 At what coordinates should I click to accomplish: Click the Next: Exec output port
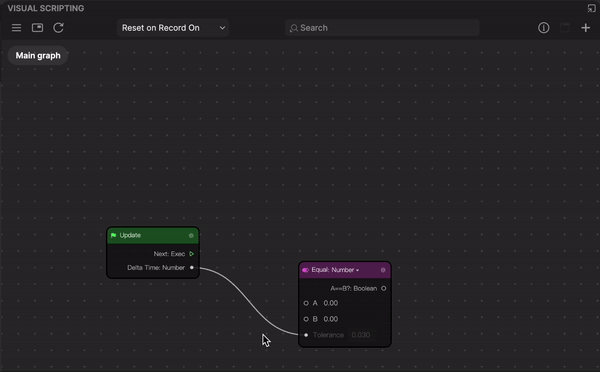(x=192, y=254)
